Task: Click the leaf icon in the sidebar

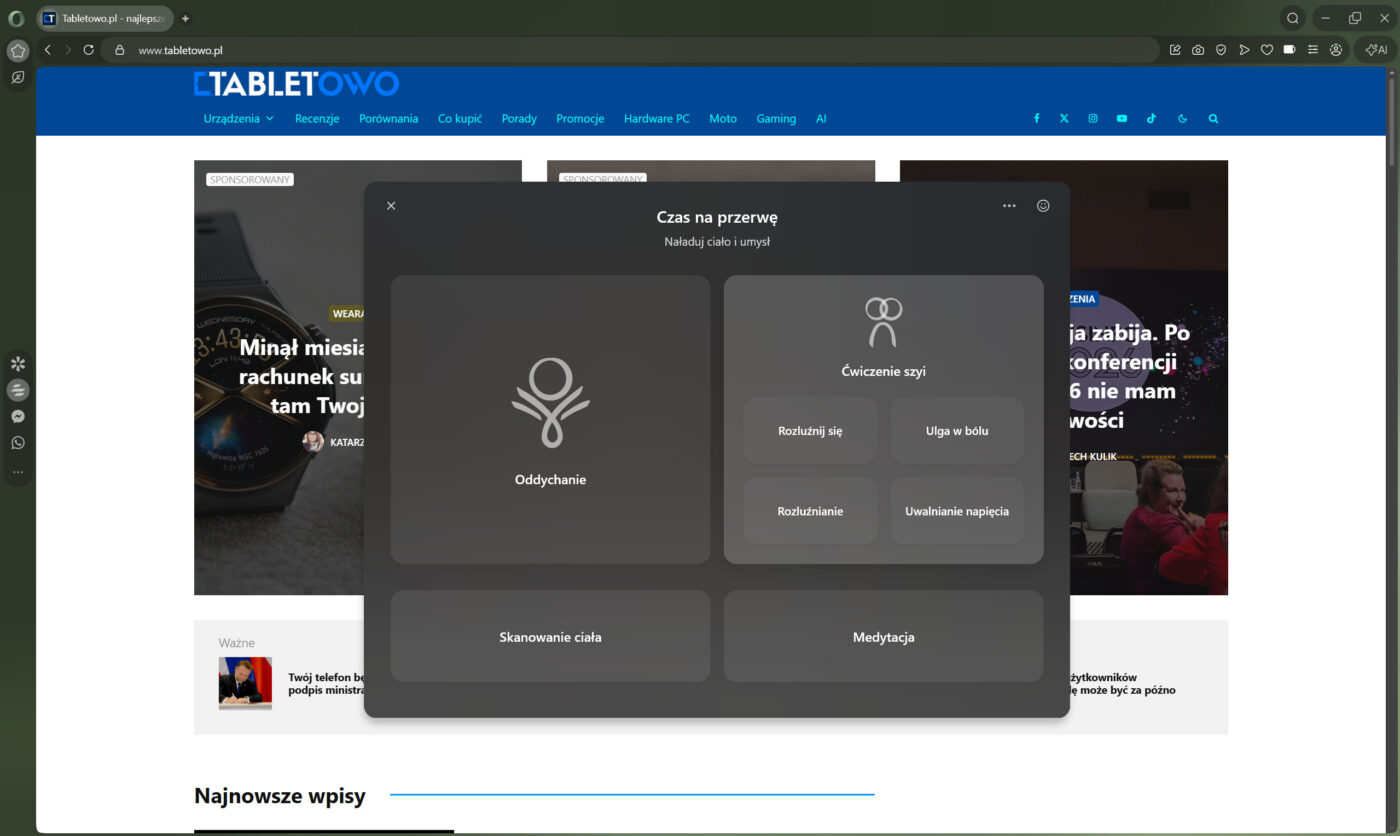Action: click(17, 77)
